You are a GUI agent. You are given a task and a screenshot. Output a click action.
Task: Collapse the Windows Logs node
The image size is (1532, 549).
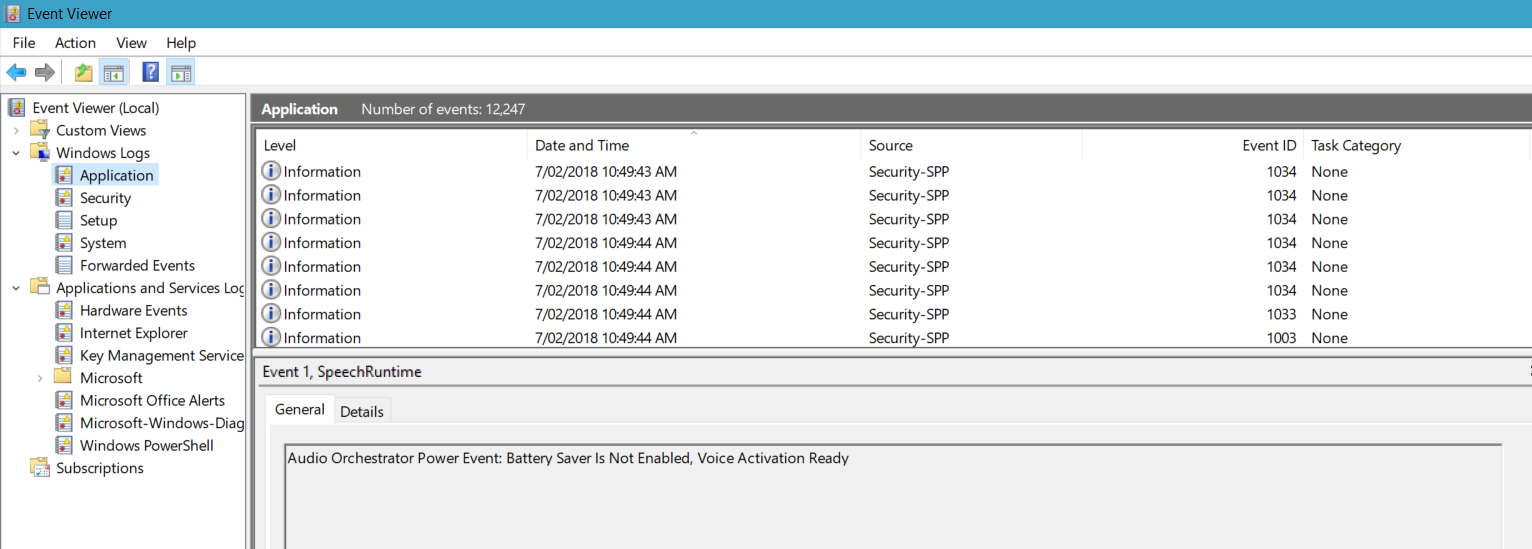(16, 153)
